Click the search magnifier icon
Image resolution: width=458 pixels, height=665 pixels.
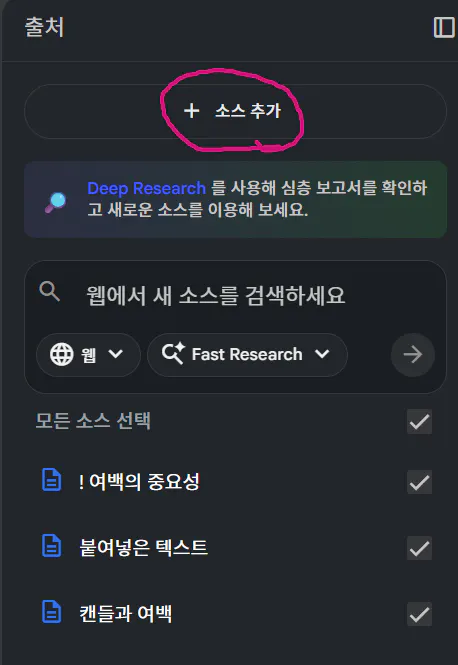point(49,291)
